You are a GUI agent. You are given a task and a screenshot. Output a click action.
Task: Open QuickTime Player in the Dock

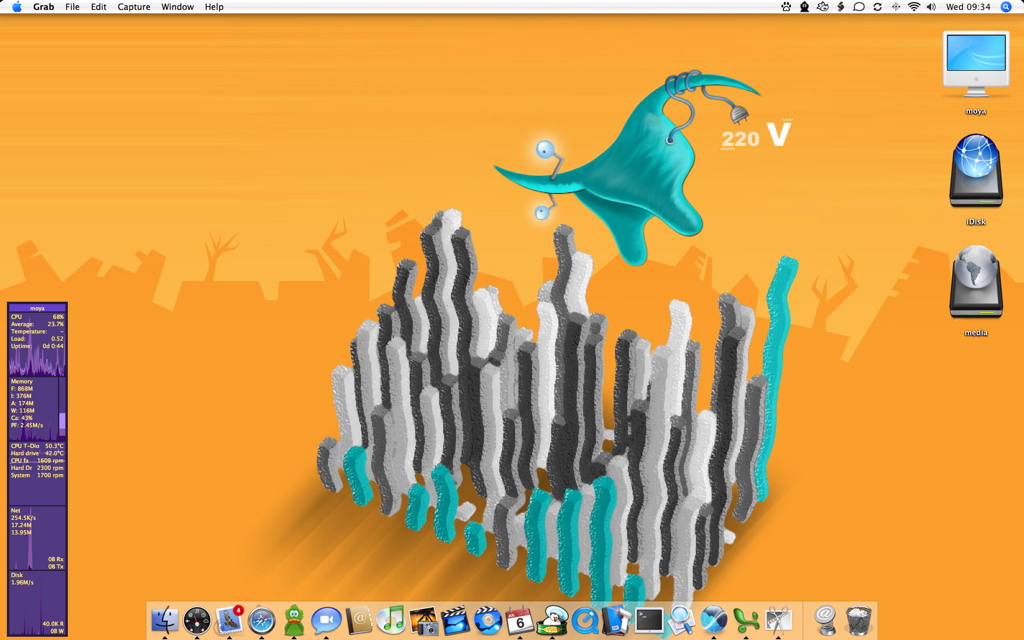point(584,620)
